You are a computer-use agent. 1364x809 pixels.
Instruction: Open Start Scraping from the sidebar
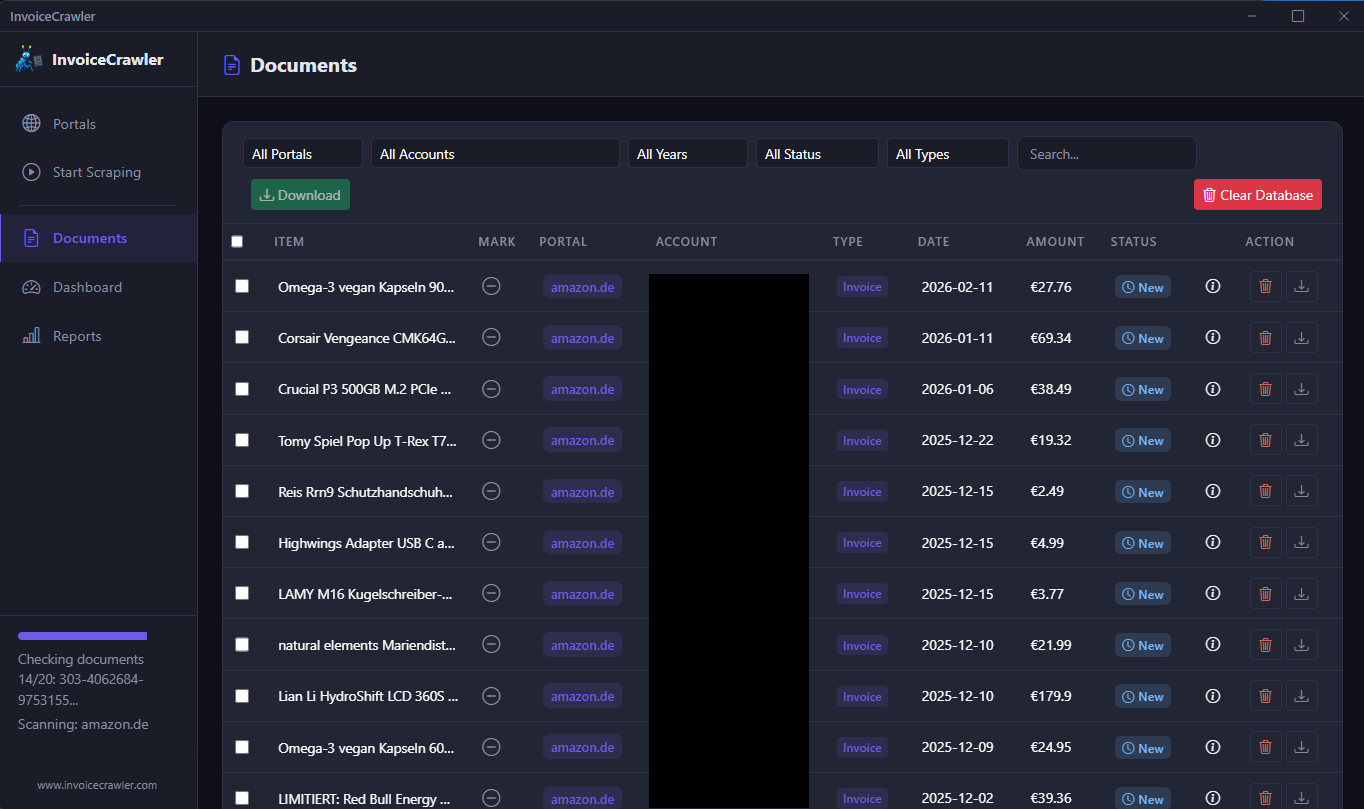tap(99, 172)
